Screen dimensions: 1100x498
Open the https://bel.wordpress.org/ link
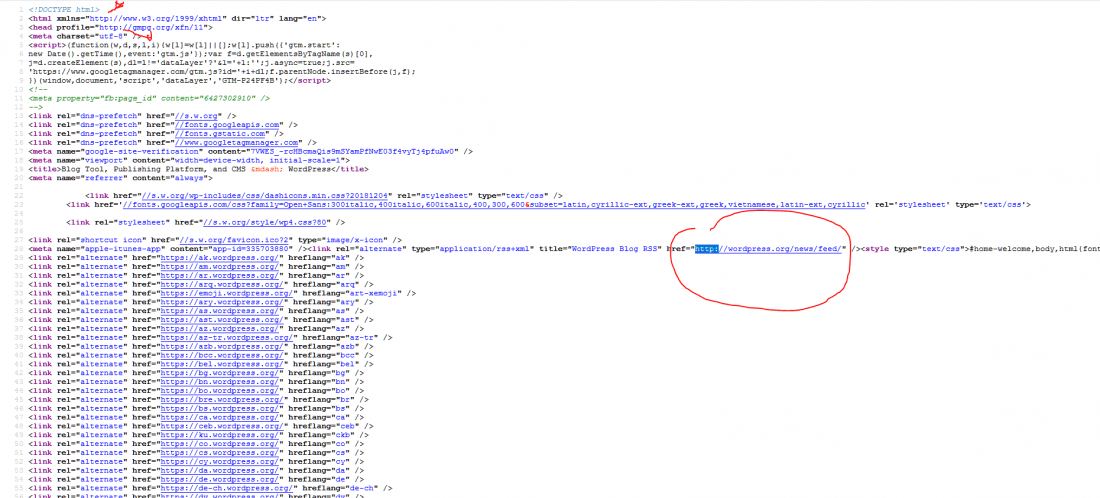click(223, 365)
